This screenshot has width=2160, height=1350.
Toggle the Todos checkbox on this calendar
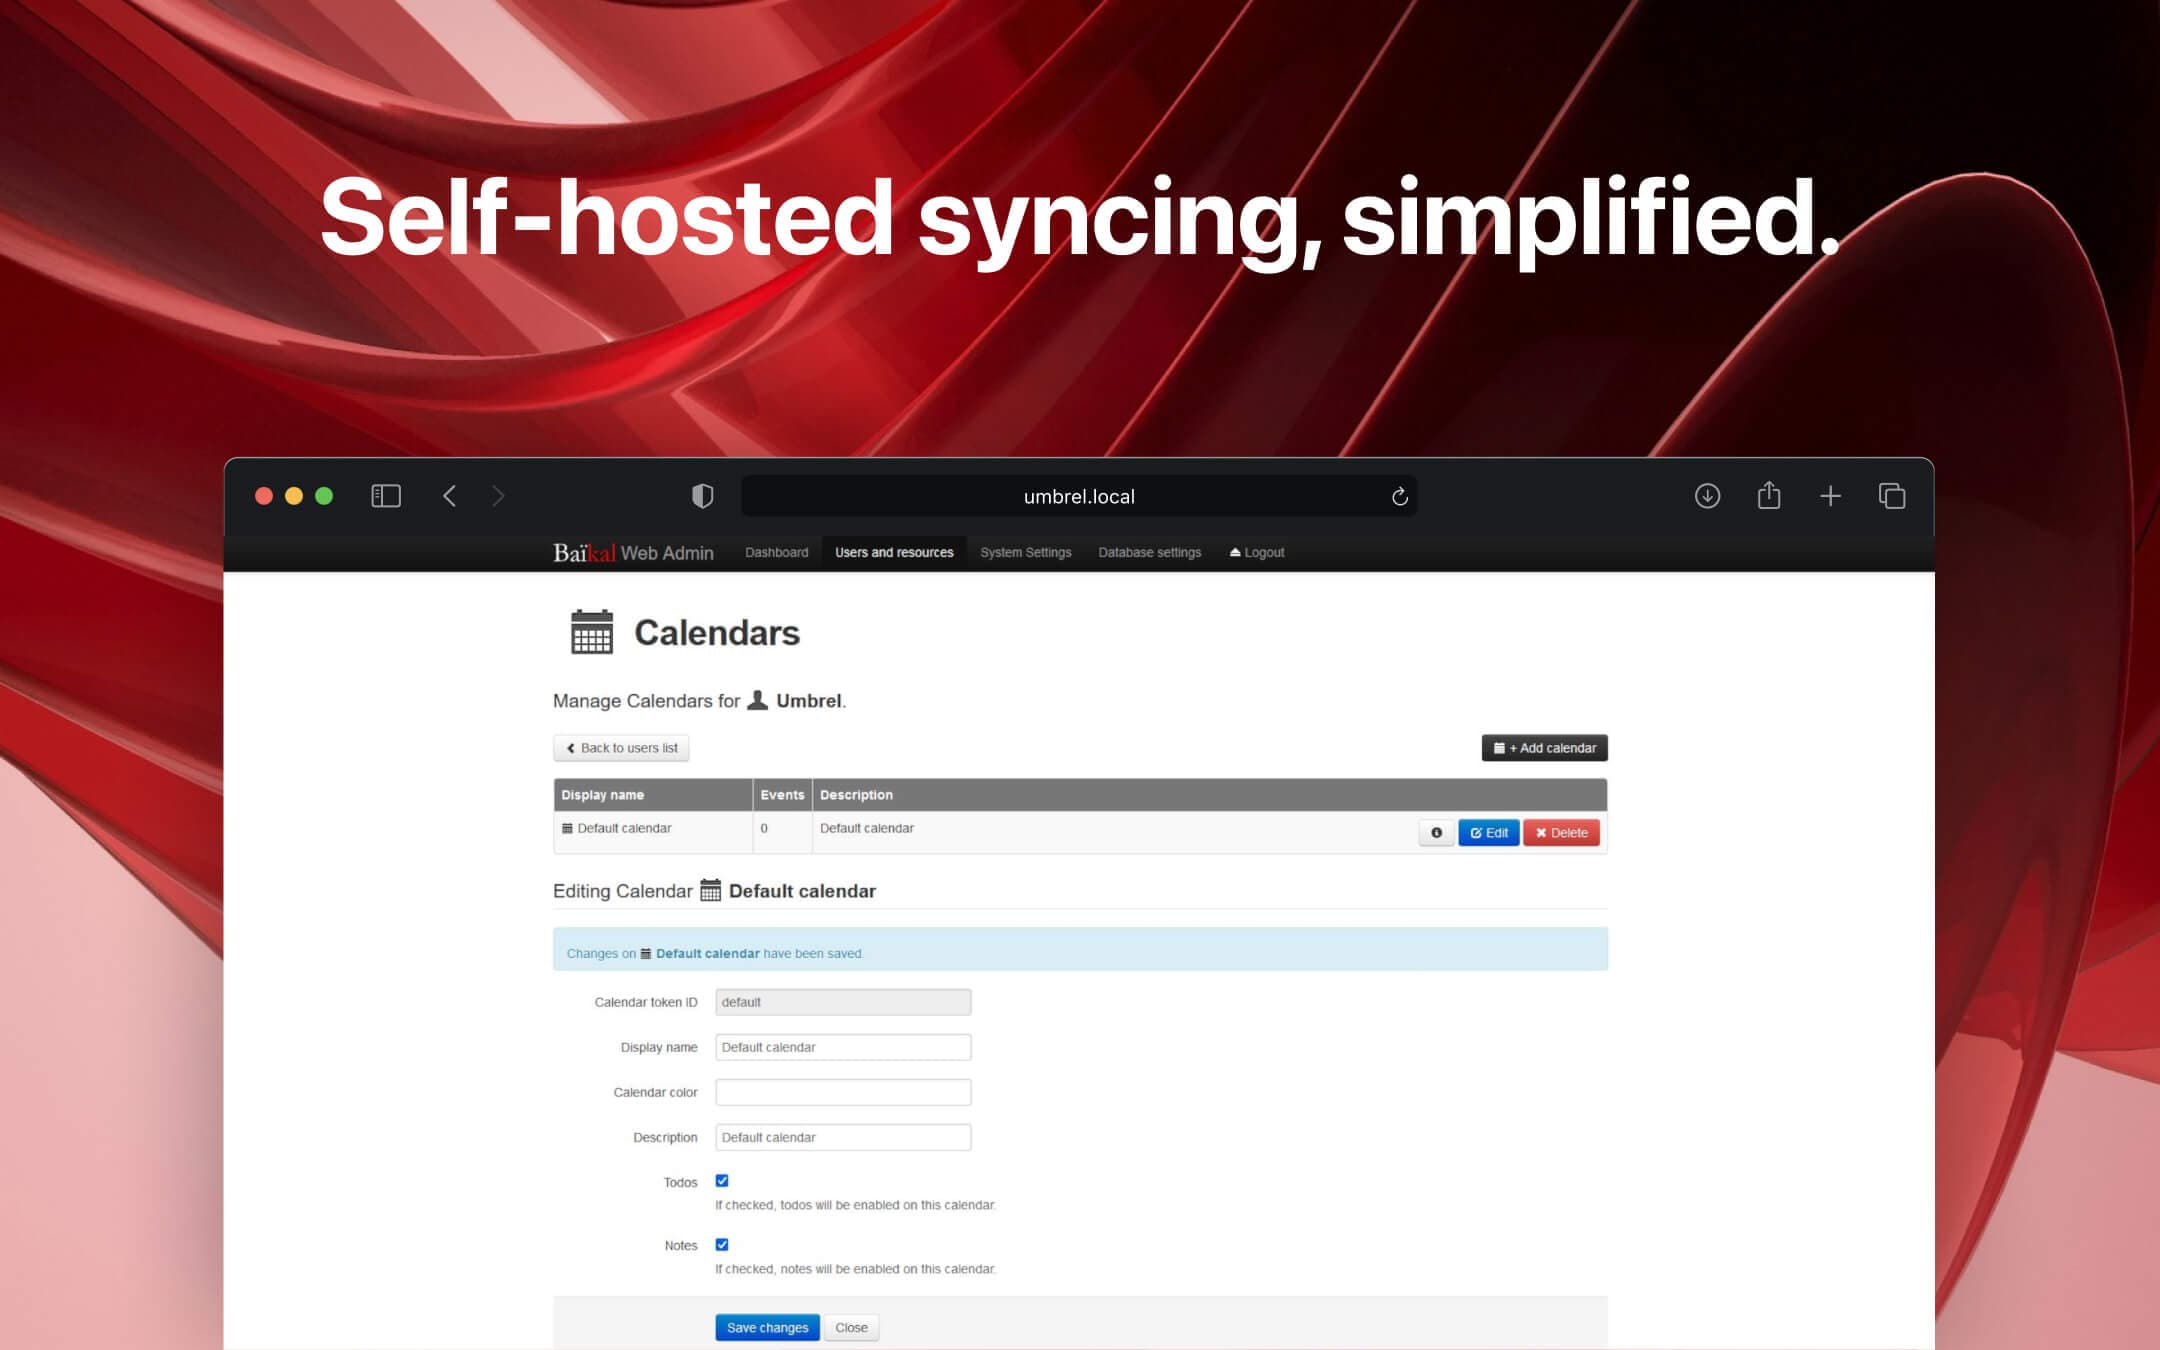coord(720,1180)
